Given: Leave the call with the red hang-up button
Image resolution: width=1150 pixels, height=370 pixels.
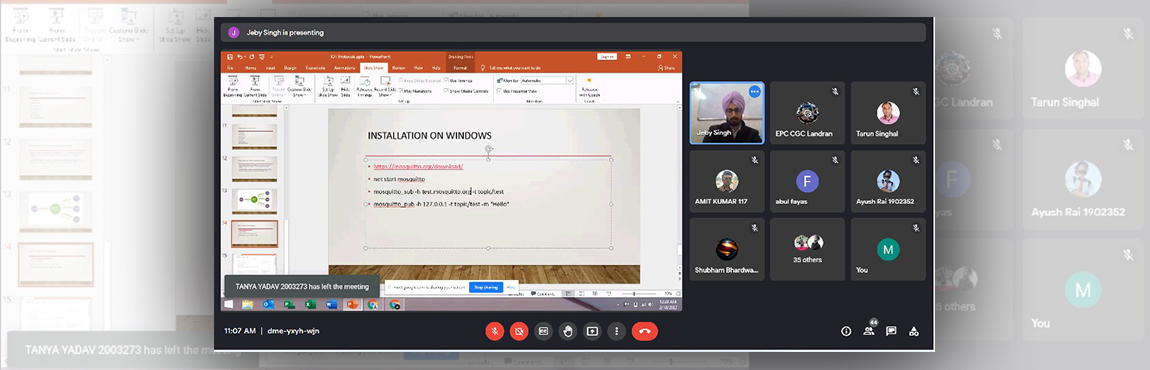Looking at the screenshot, I should coord(645,331).
